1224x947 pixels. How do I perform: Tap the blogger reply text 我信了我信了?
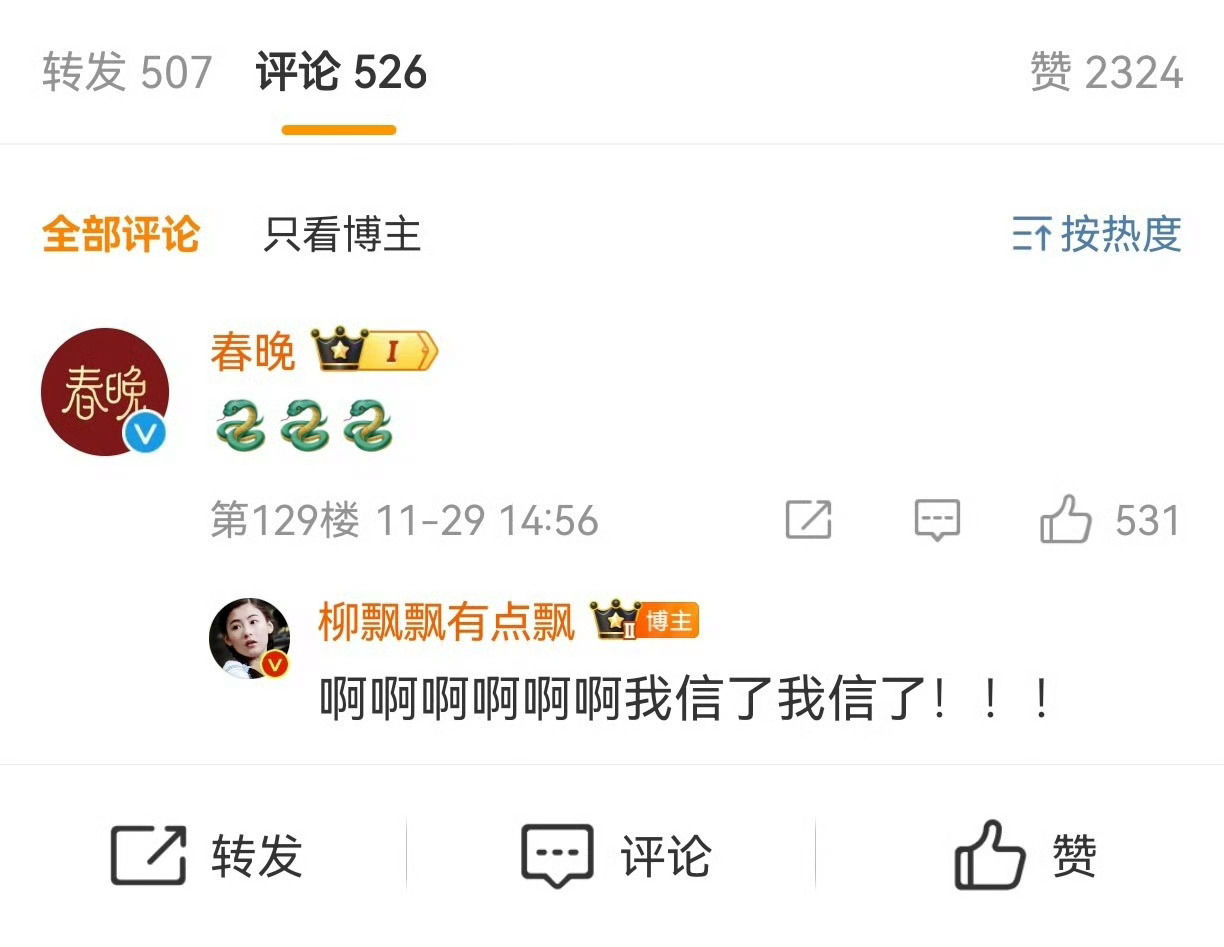tap(777, 698)
